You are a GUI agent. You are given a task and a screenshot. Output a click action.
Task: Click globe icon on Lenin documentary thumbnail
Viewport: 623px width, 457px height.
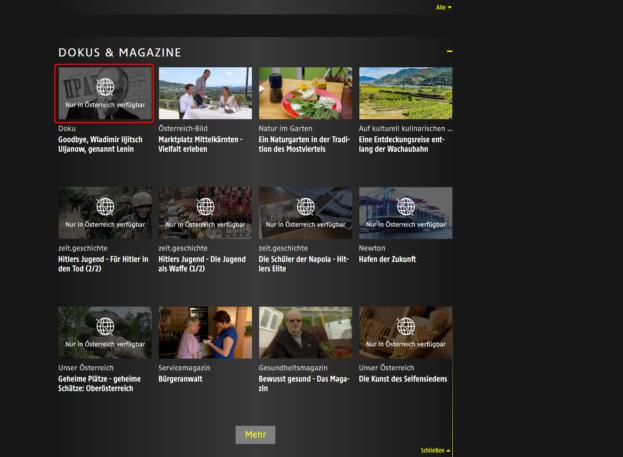pos(105,87)
